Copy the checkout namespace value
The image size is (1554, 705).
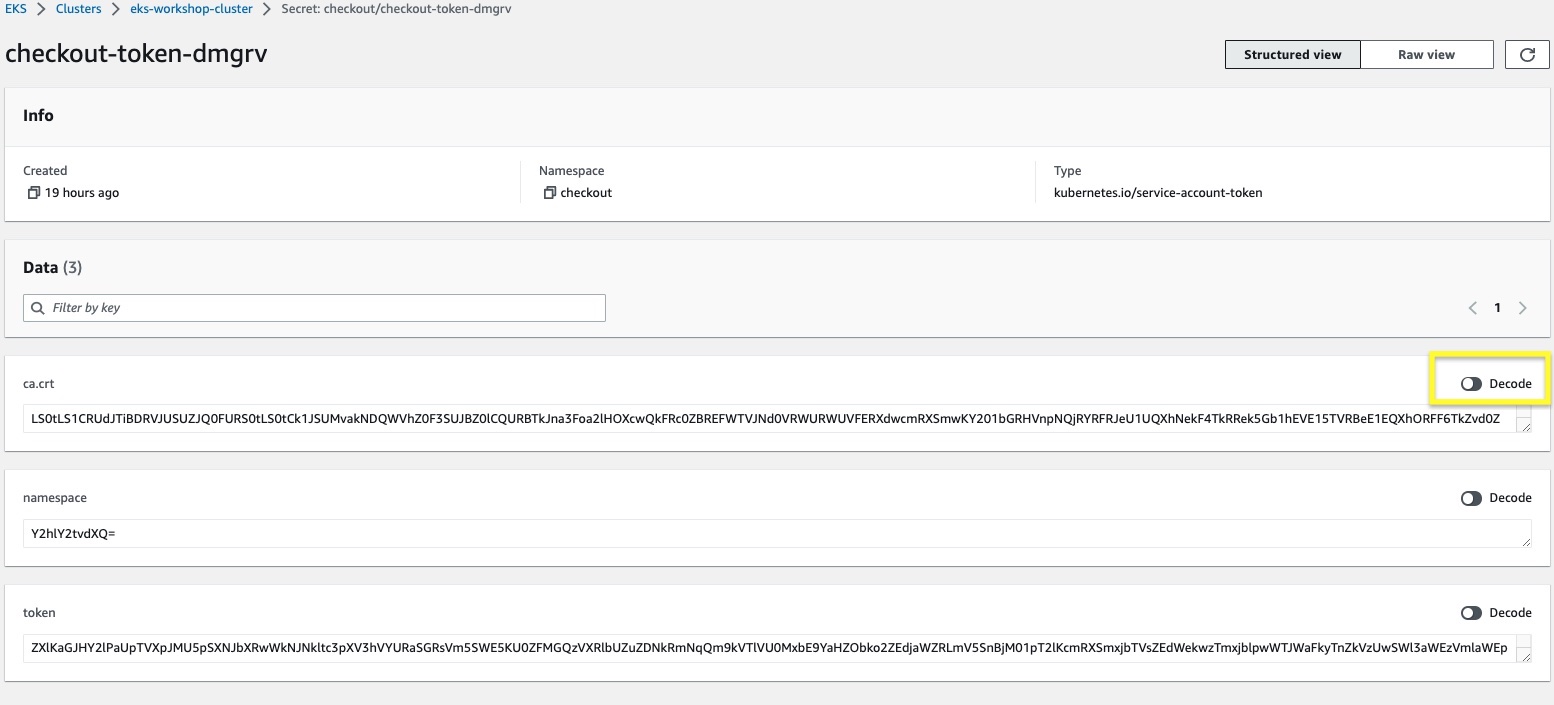549,192
